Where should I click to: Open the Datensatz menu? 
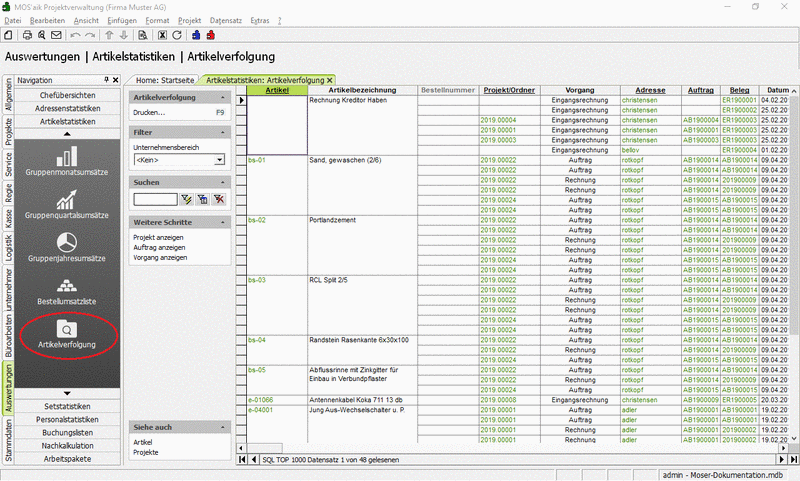tap(226, 20)
